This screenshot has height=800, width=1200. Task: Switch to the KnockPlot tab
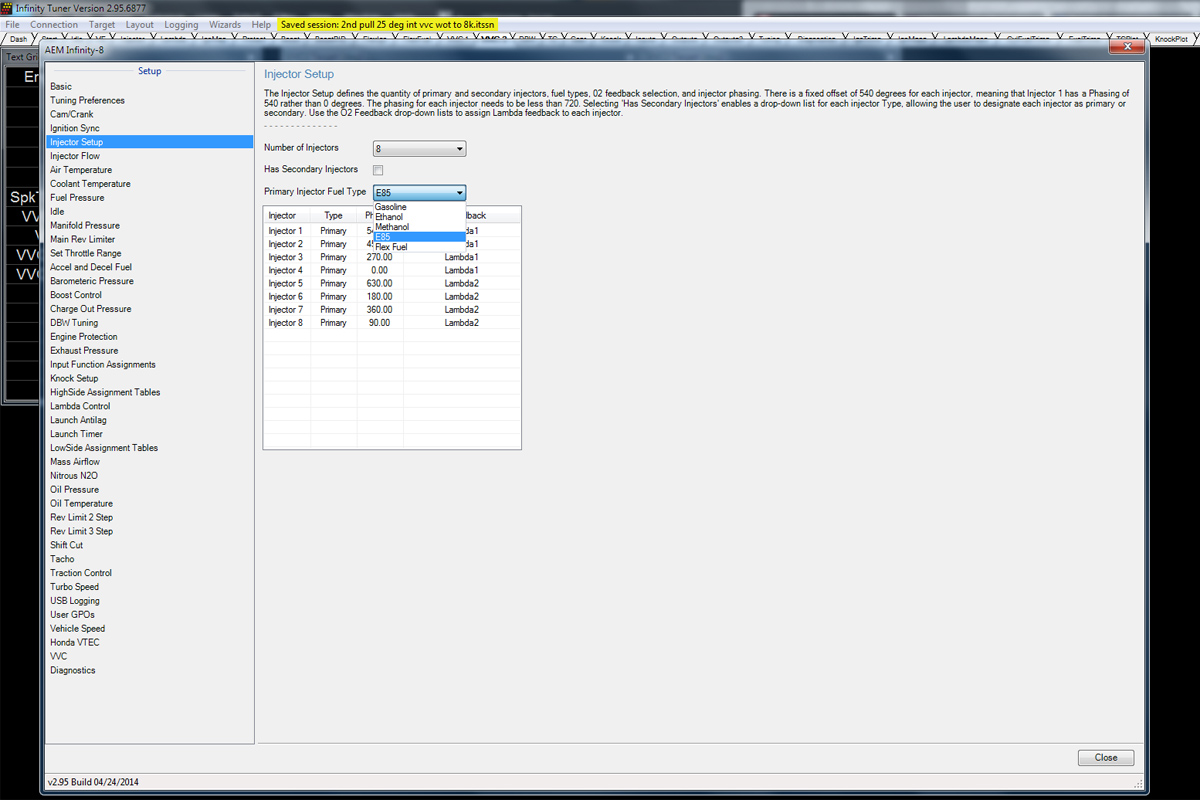coord(1172,39)
